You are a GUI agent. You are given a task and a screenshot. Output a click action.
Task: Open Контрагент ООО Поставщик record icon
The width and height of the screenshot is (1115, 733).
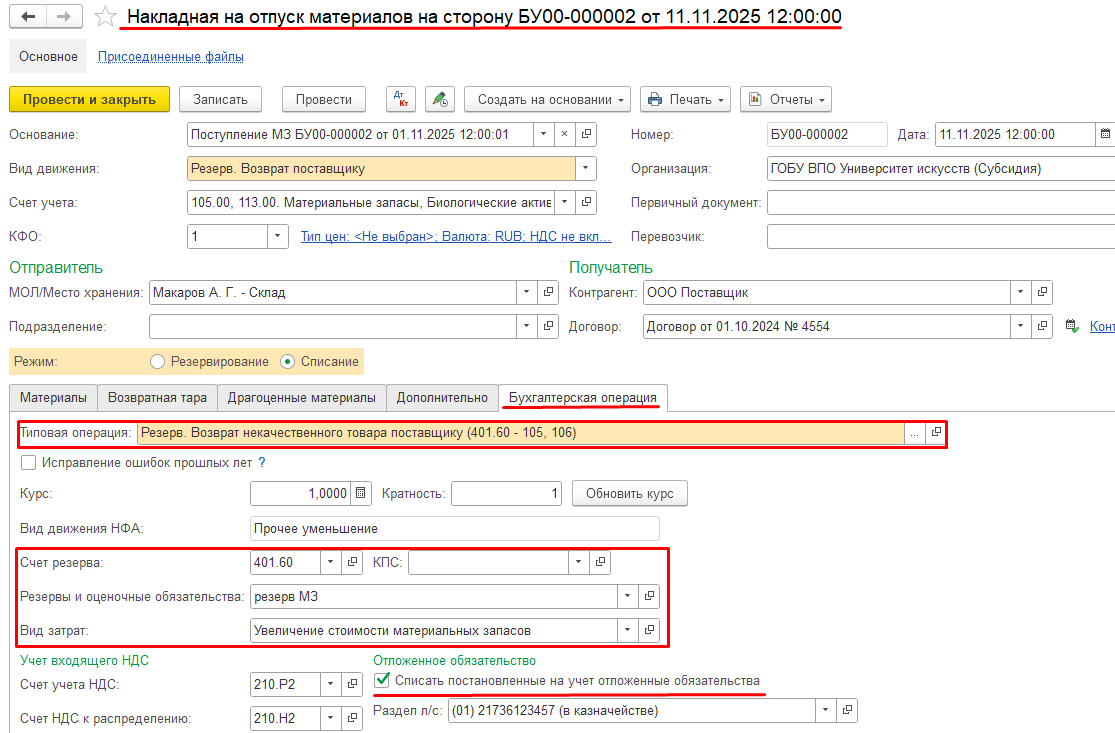[1042, 292]
